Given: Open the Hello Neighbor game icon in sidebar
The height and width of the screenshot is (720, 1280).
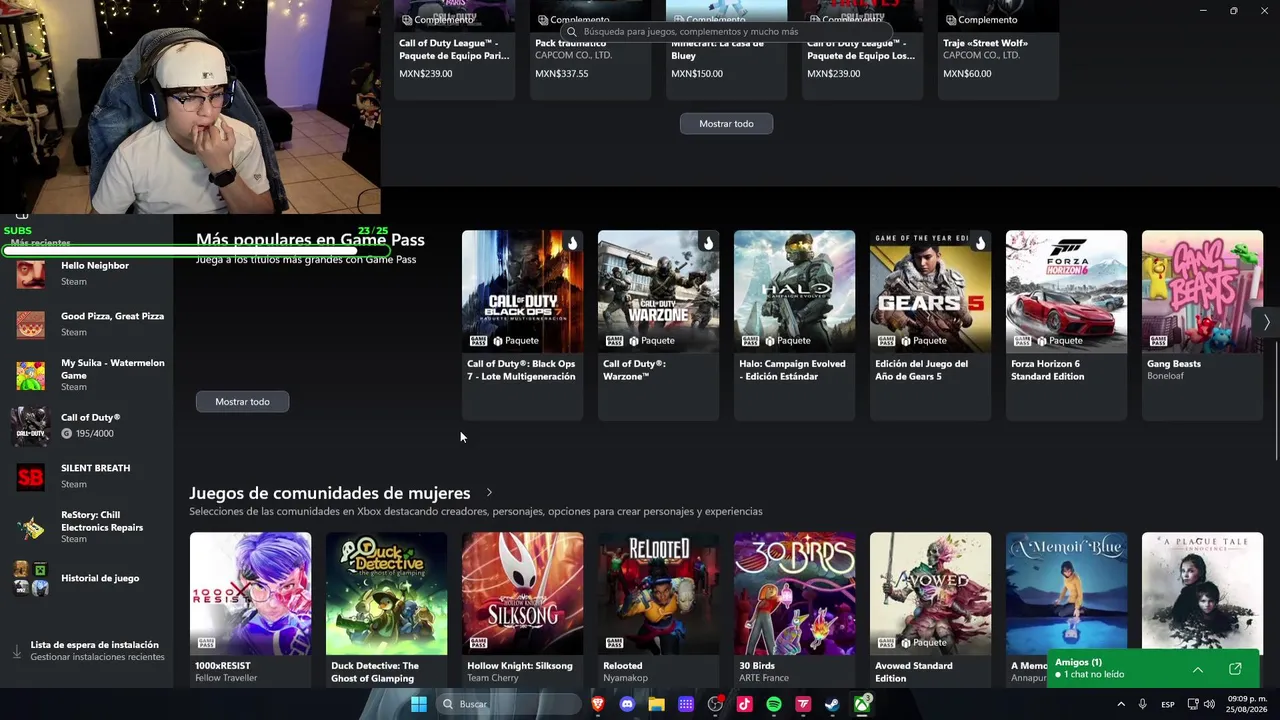Looking at the screenshot, I should pos(30,273).
